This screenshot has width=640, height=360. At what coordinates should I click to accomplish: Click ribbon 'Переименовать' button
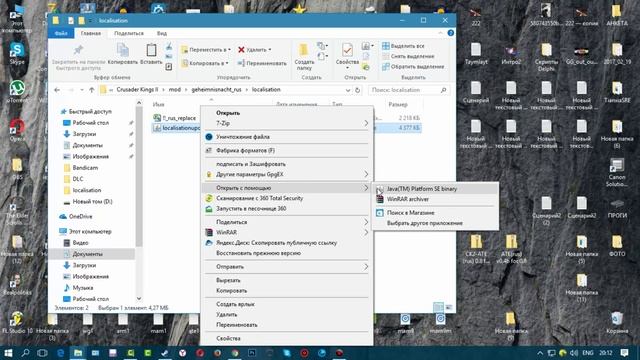(262, 63)
